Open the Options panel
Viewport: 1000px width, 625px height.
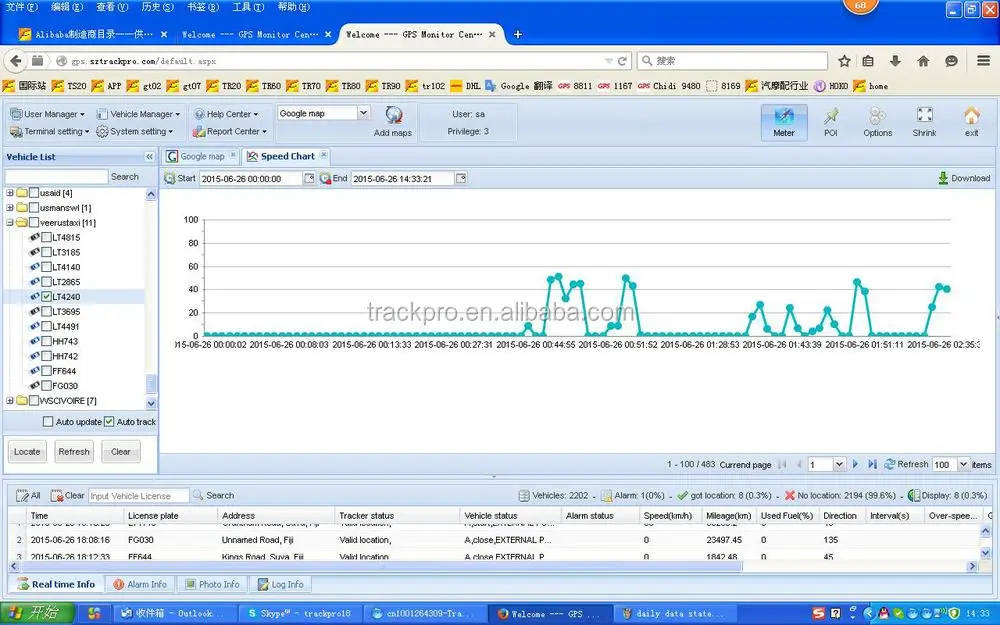click(x=877, y=120)
